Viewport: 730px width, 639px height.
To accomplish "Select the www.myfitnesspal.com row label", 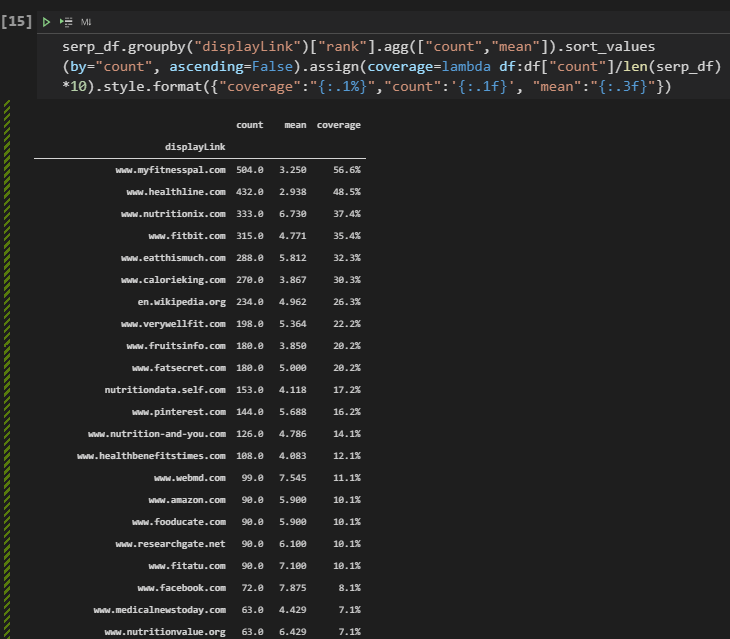I will [x=170, y=170].
